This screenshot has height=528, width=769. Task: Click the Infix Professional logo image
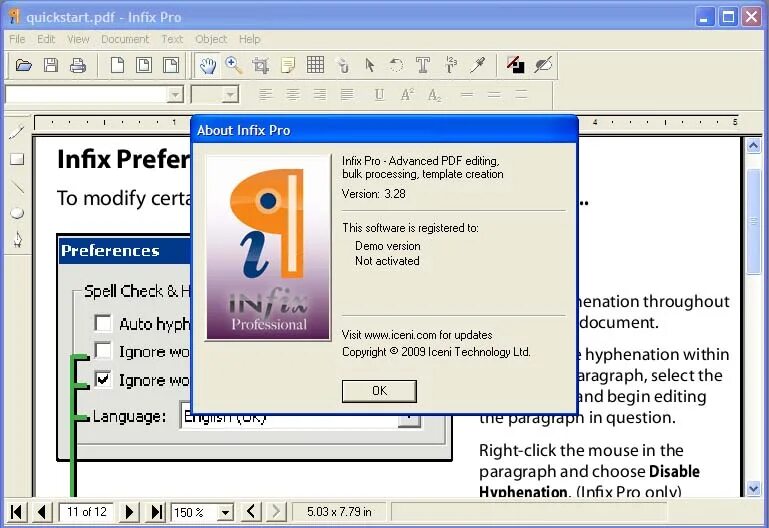coord(268,248)
